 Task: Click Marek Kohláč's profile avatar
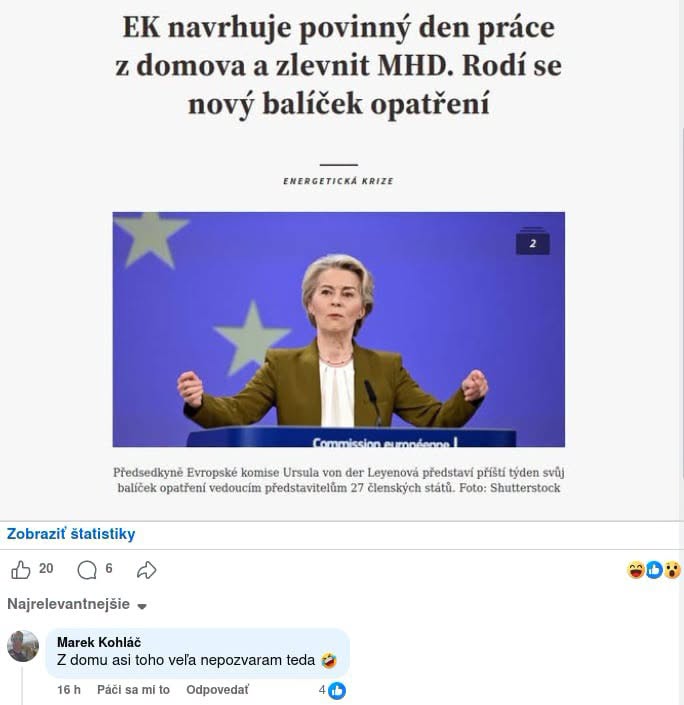coord(23,646)
